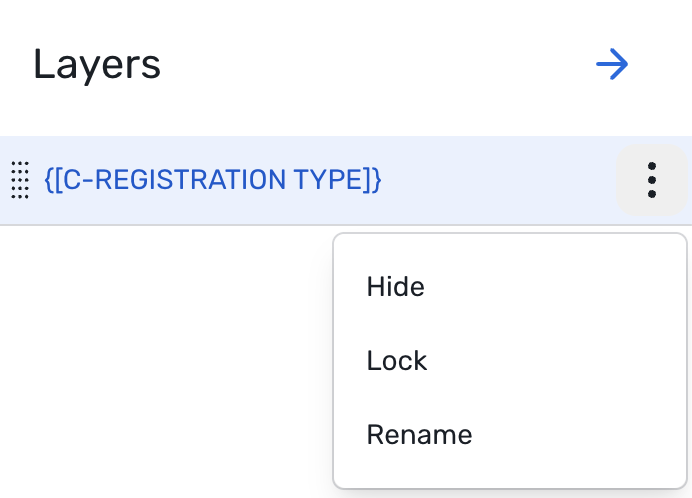Image resolution: width=692 pixels, height=498 pixels.
Task: Lock the C-REGISTRATION TYPE layer
Action: pos(397,360)
